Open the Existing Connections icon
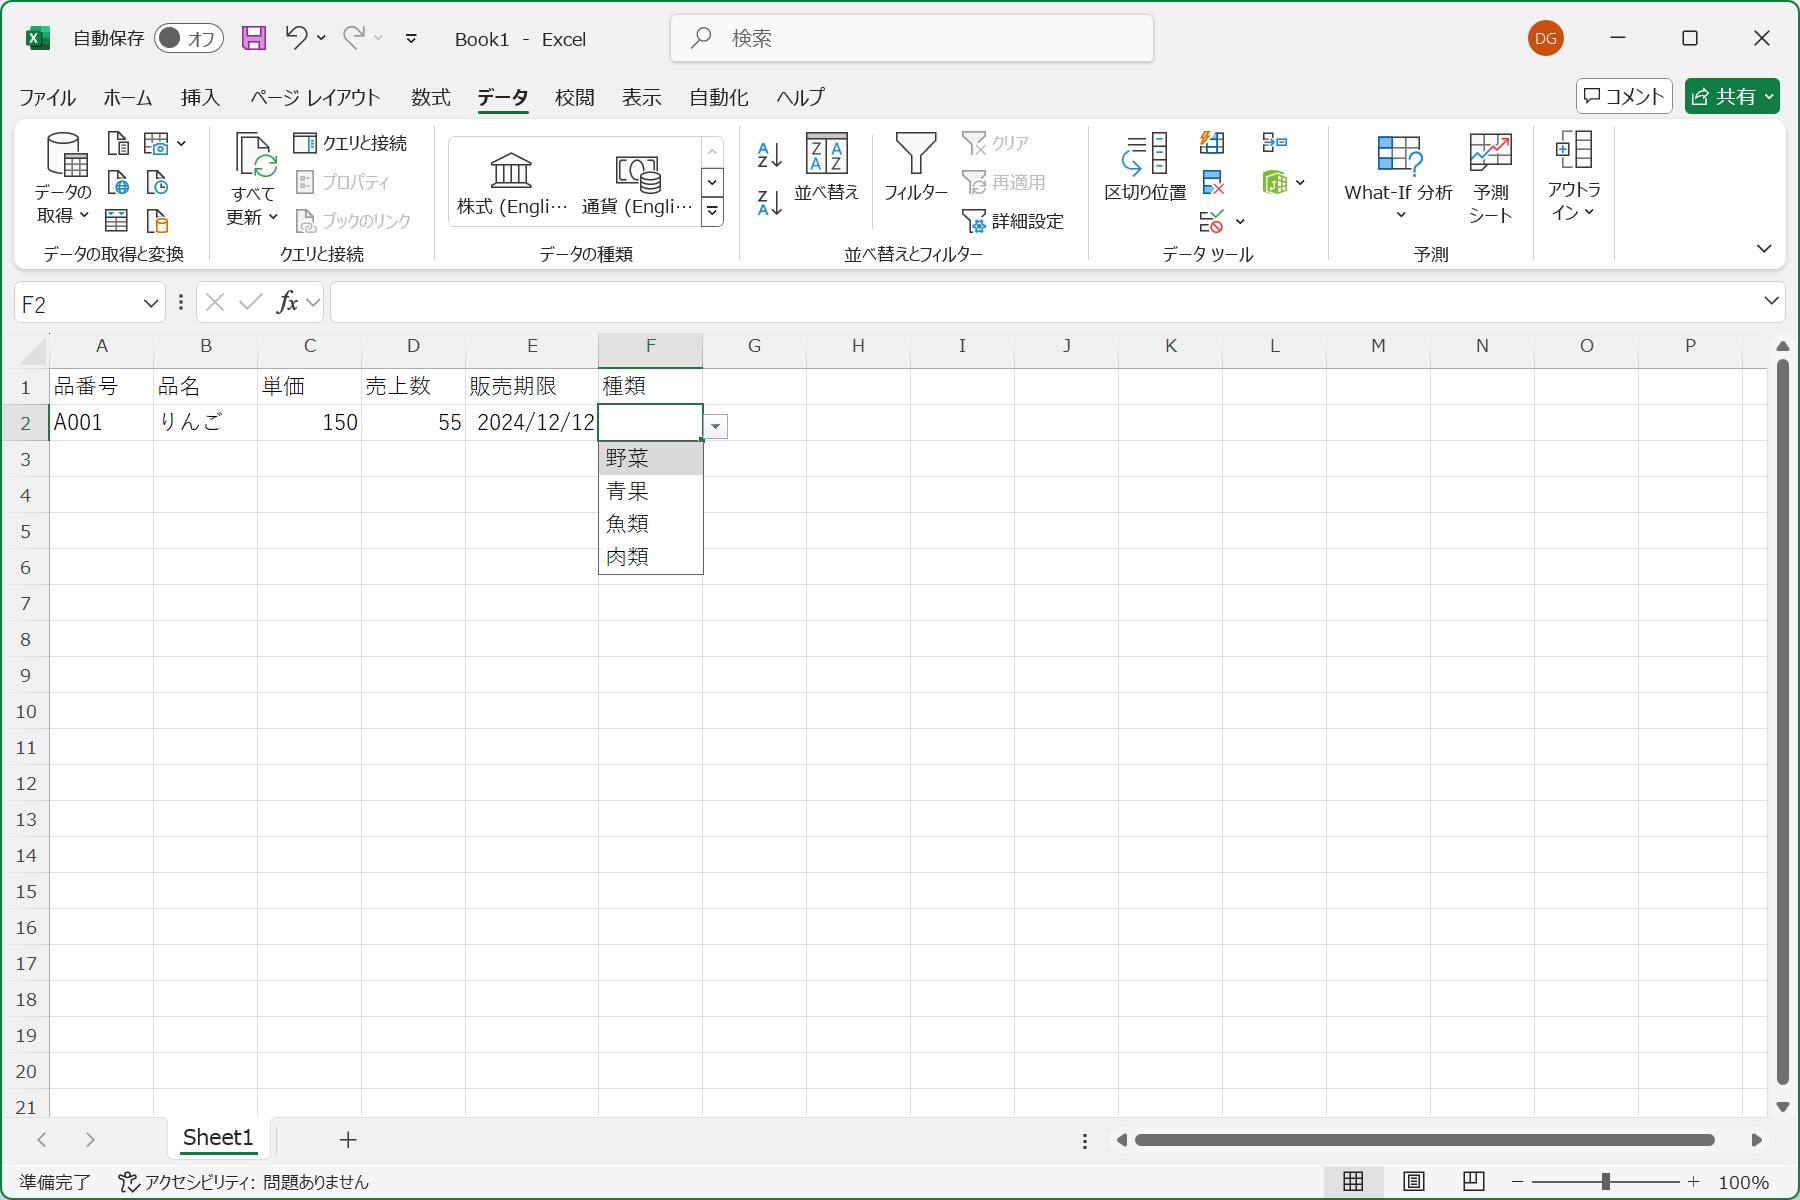Image resolution: width=1800 pixels, height=1200 pixels. pos(158,221)
